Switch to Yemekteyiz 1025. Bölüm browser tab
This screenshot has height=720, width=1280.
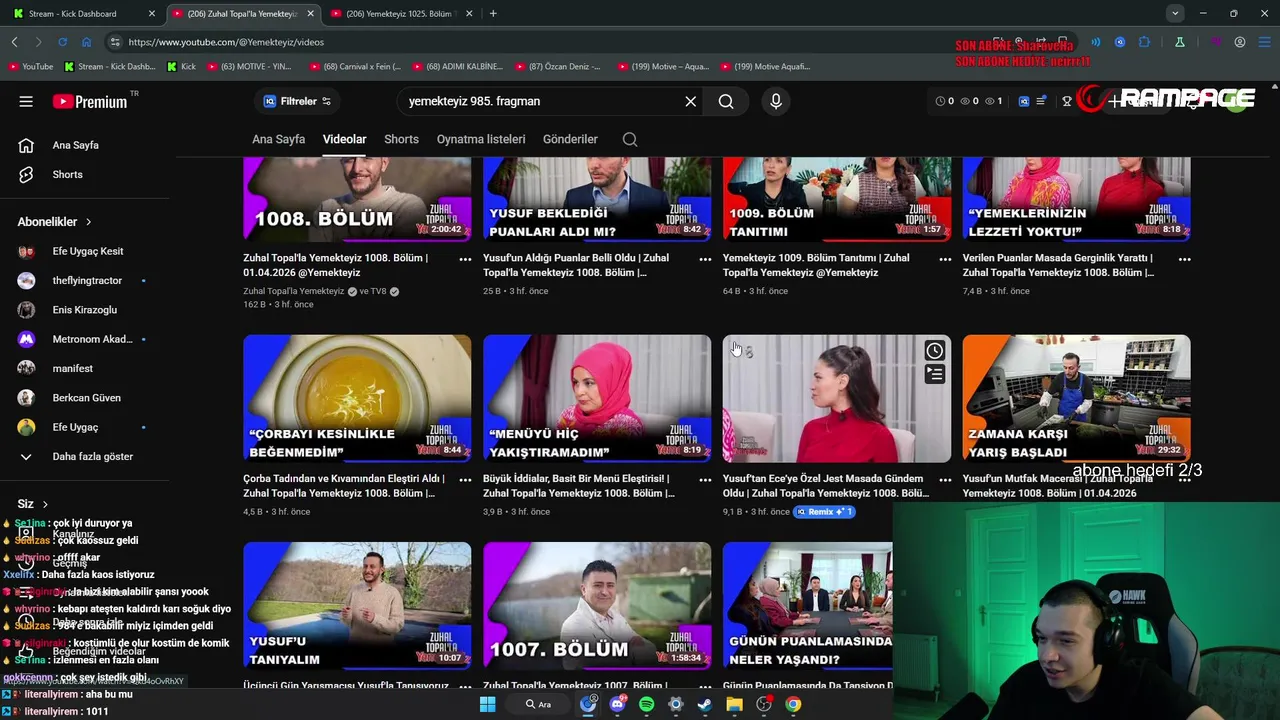click(x=400, y=13)
